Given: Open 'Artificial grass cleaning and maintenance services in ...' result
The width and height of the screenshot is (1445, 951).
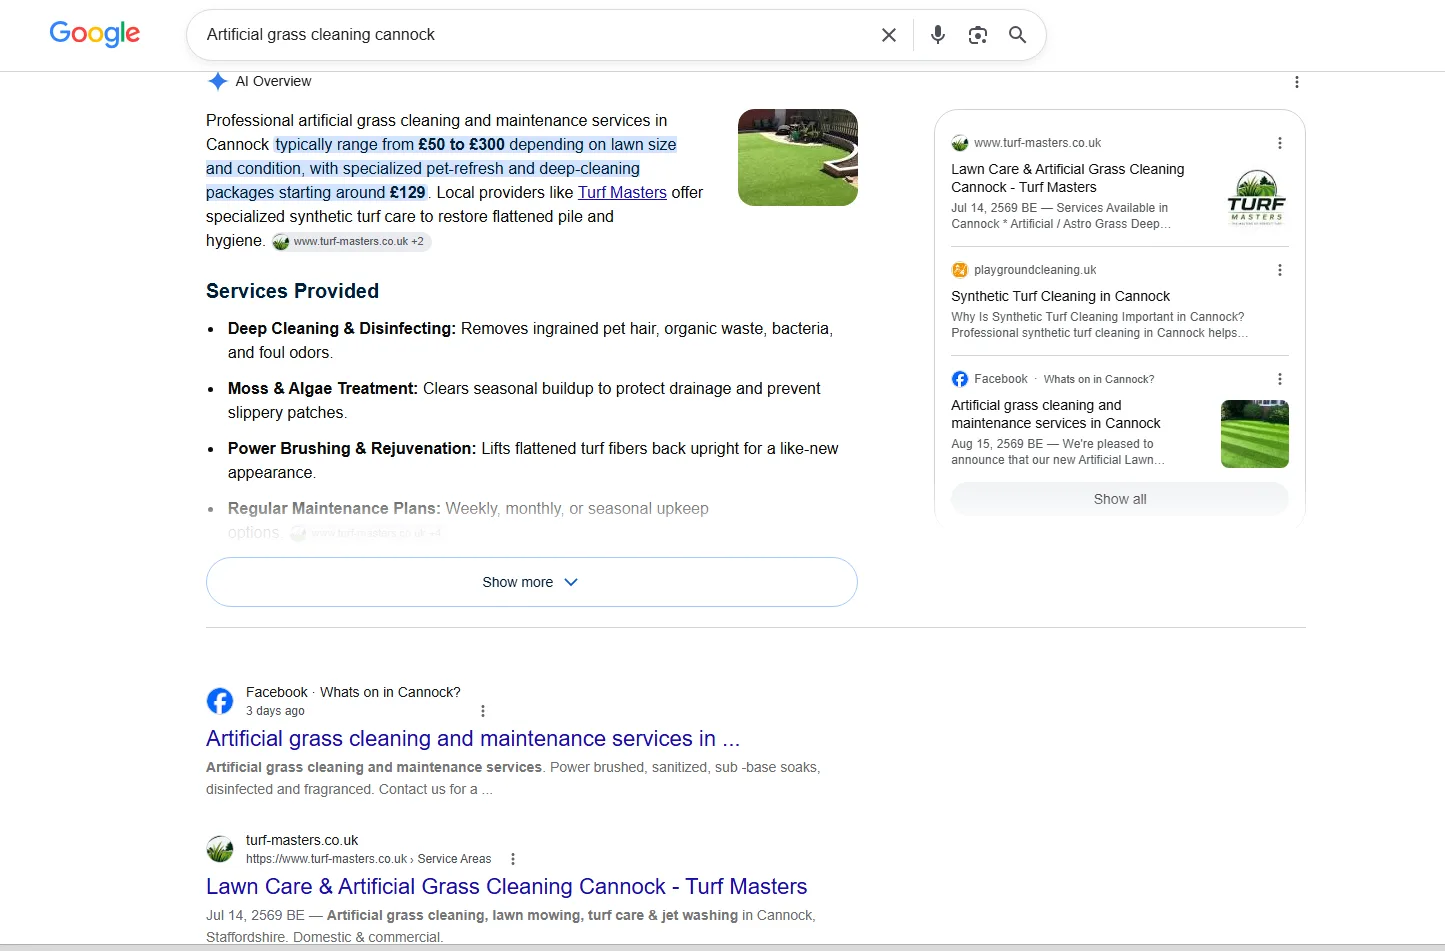Looking at the screenshot, I should (x=473, y=738).
